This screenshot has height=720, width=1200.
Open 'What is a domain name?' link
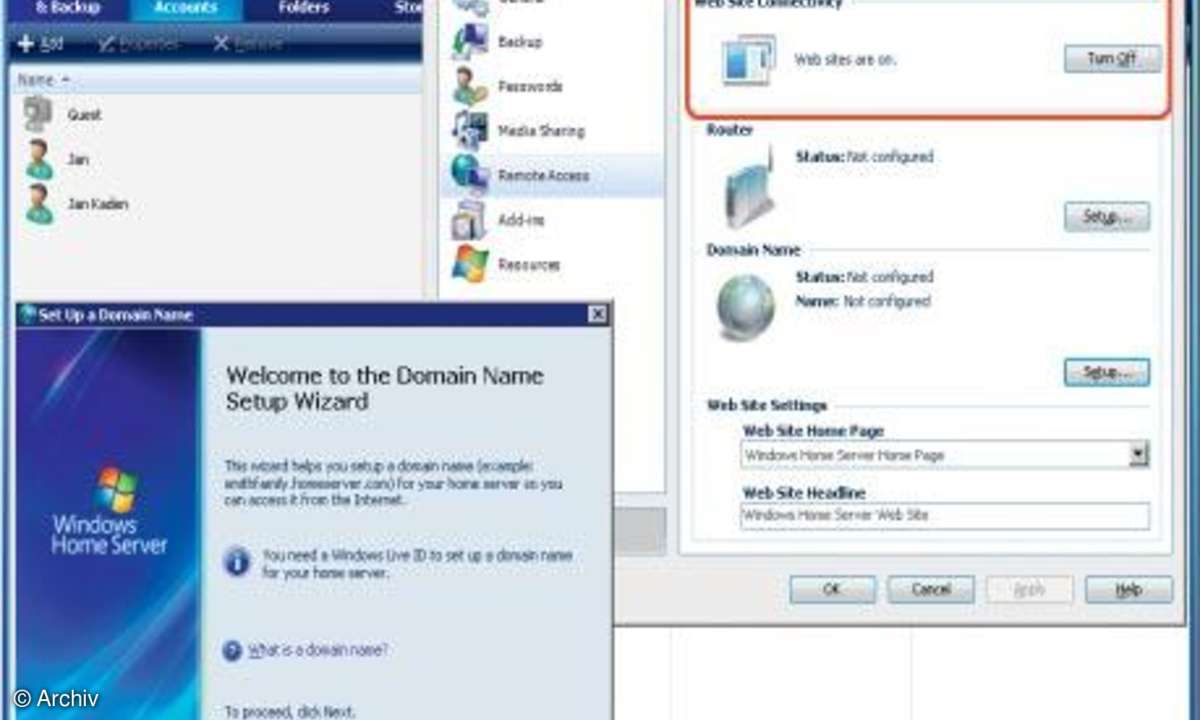point(317,651)
